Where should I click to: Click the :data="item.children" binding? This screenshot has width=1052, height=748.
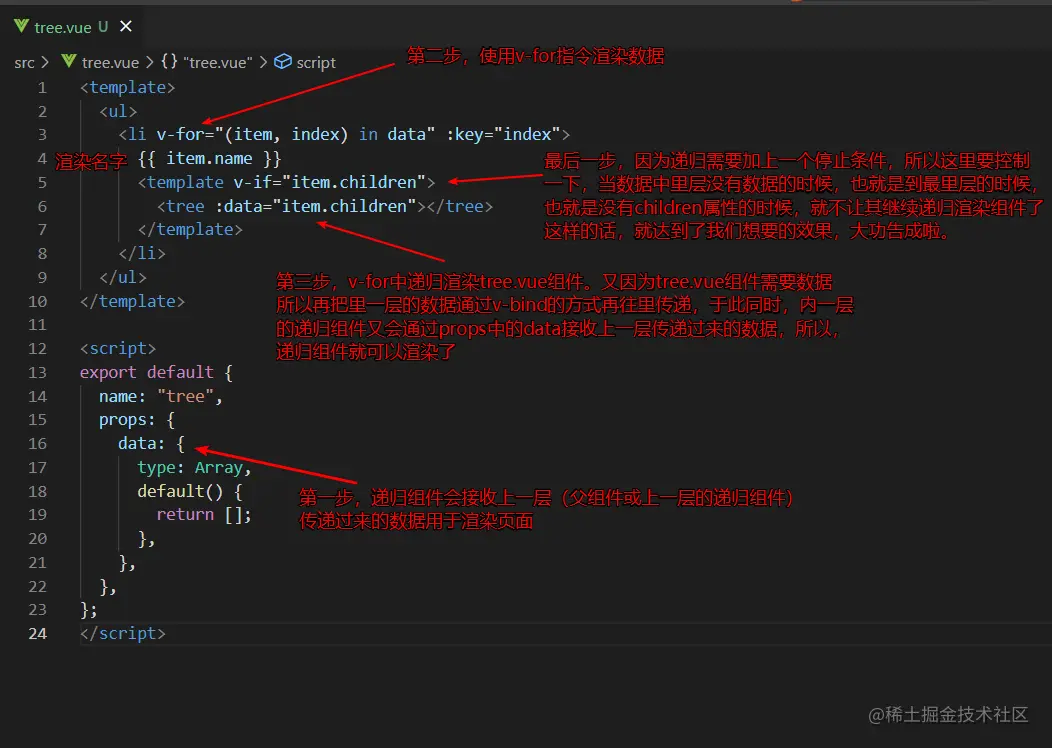(x=316, y=206)
